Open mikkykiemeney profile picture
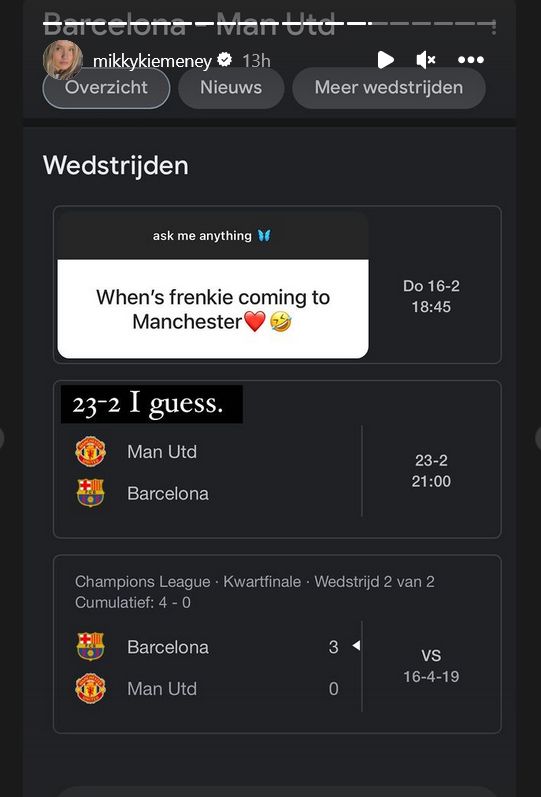Image resolution: width=541 pixels, height=797 pixels. (63, 59)
